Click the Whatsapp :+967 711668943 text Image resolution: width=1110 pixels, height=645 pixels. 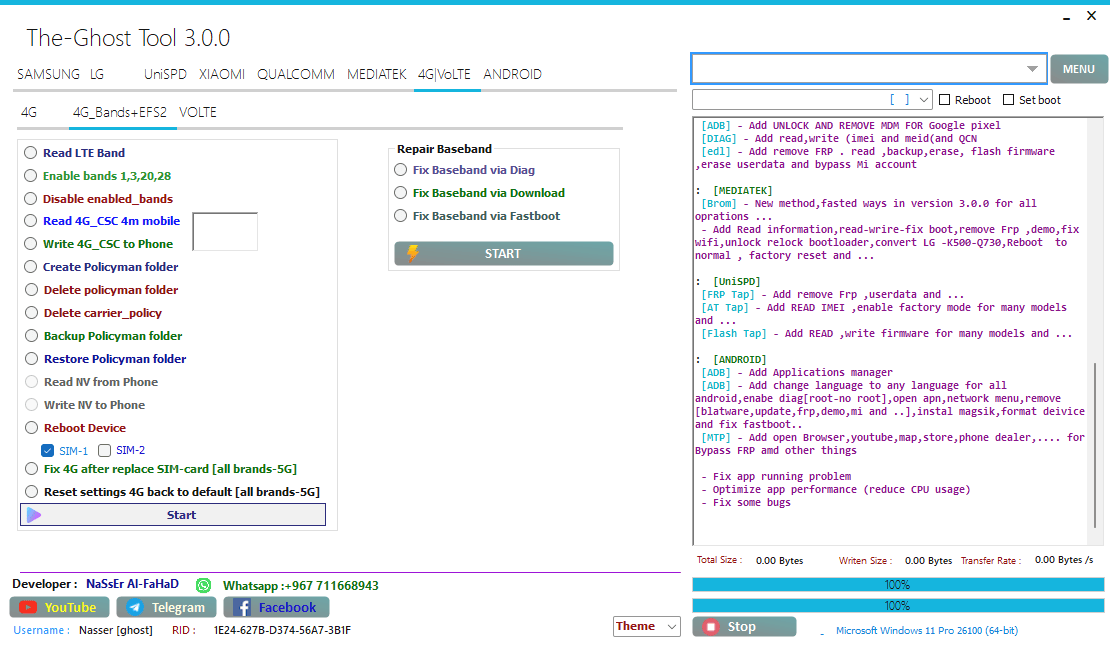pyautogui.click(x=301, y=586)
